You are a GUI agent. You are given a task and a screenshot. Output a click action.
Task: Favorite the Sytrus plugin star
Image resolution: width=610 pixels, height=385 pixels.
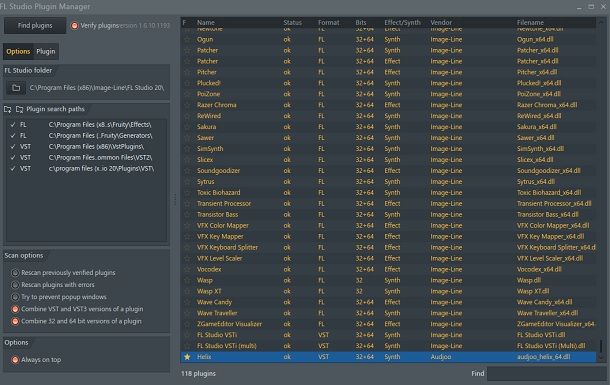pos(188,182)
